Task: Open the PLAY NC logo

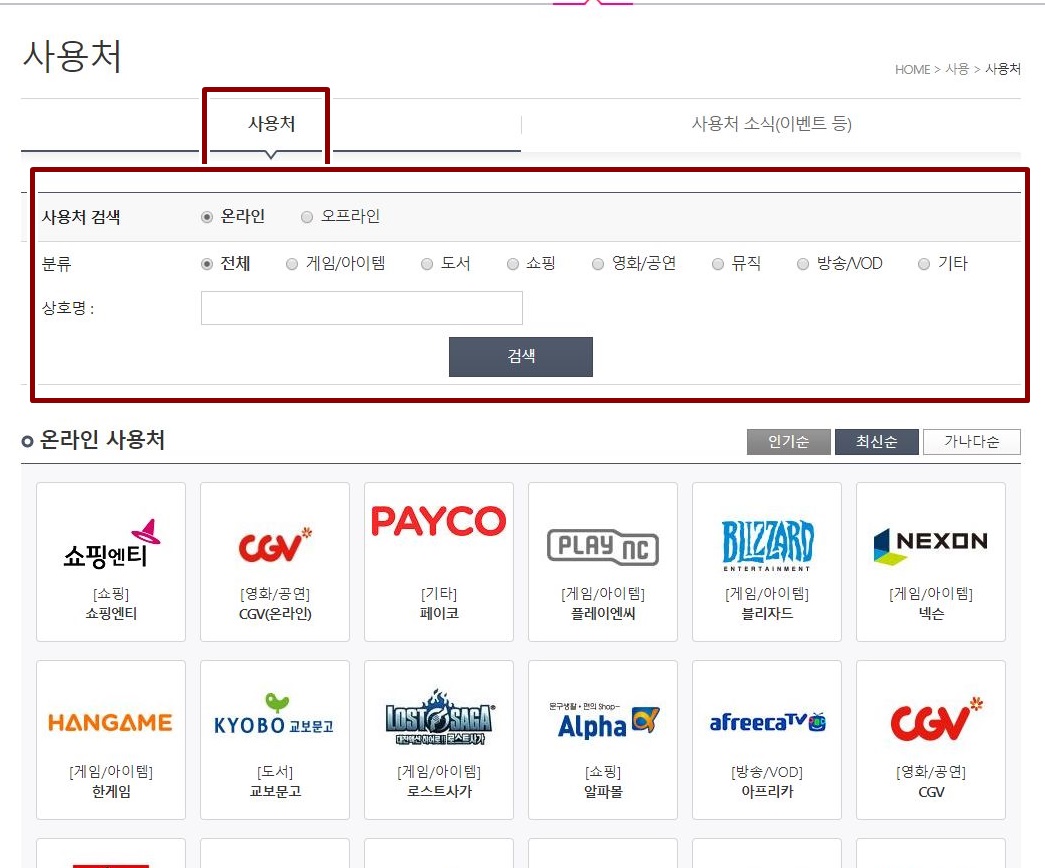Action: coord(602,547)
